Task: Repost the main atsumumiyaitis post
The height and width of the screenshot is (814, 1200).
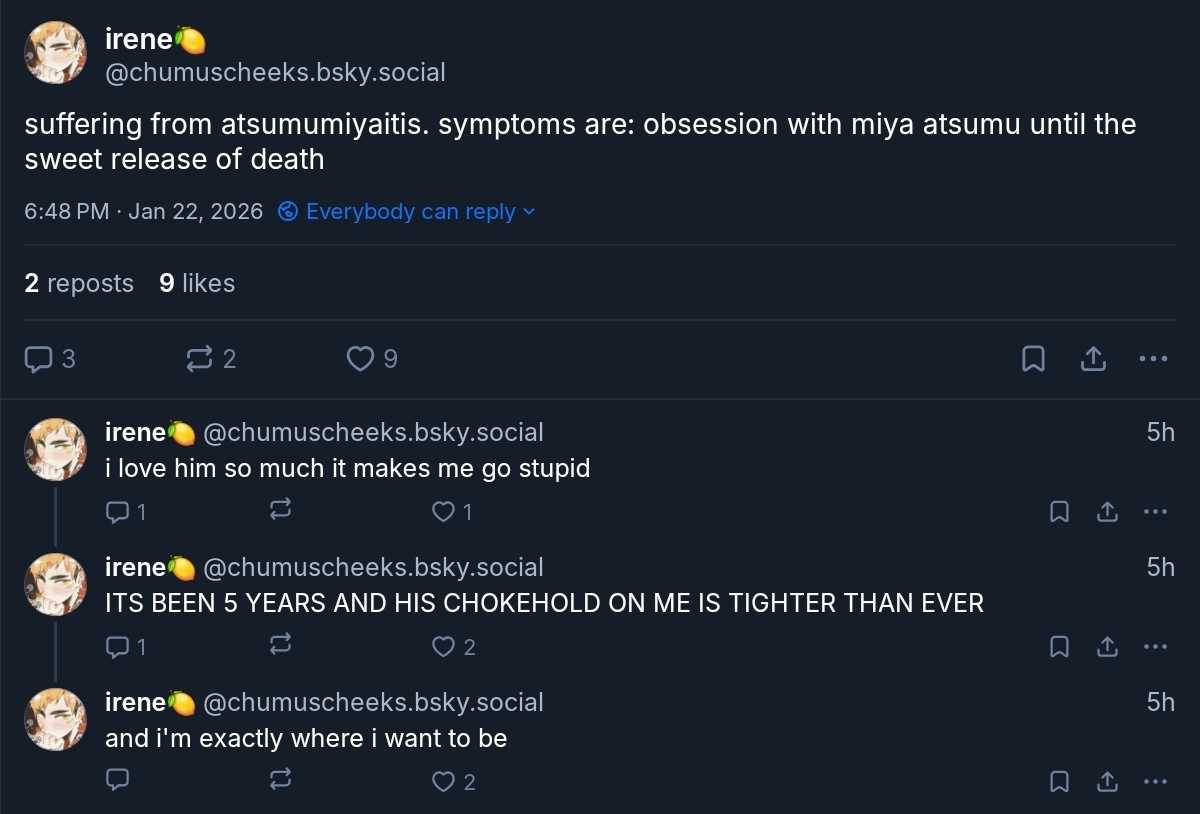Action: click(200, 359)
